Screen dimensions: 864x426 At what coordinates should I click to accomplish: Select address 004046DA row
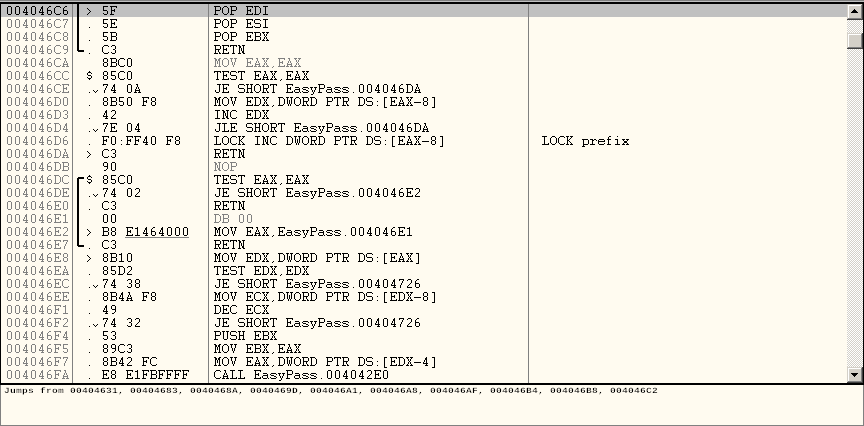[423, 154]
